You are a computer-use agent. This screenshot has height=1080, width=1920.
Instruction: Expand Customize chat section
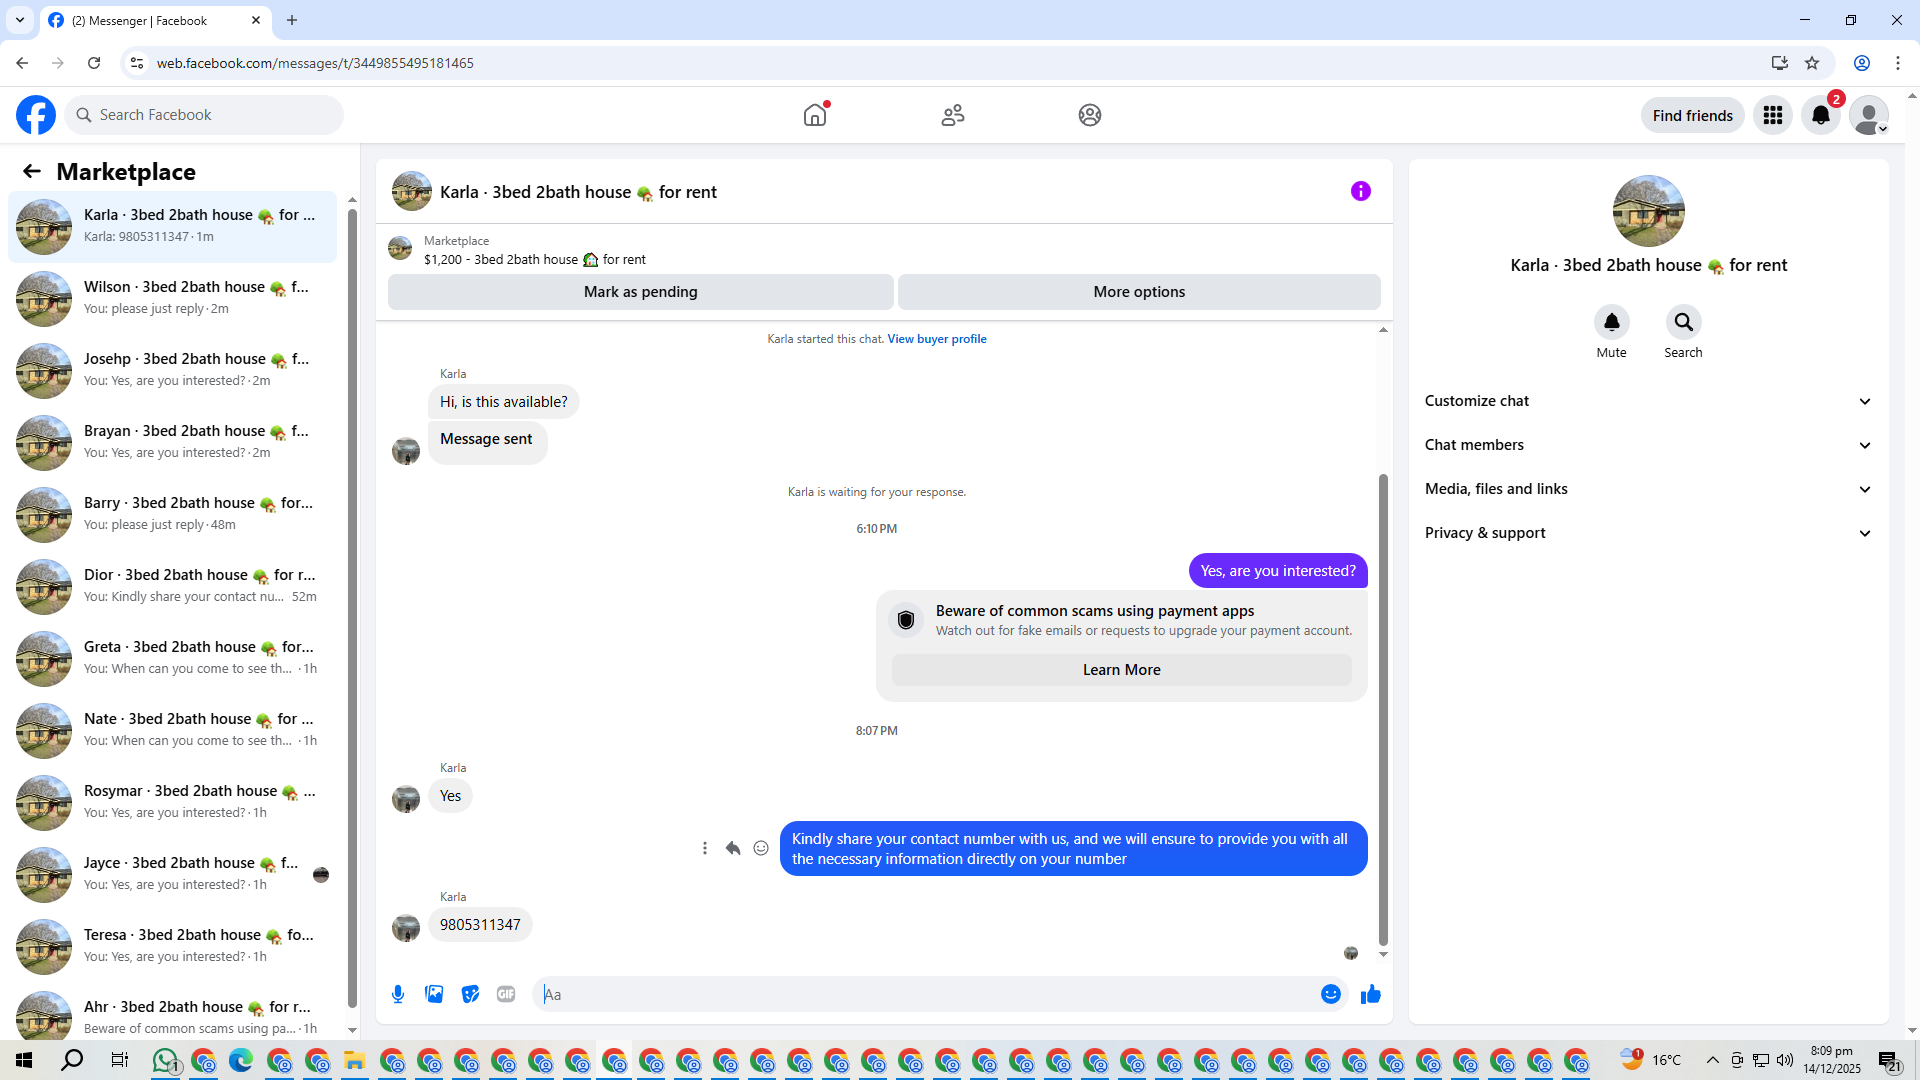tap(1647, 401)
